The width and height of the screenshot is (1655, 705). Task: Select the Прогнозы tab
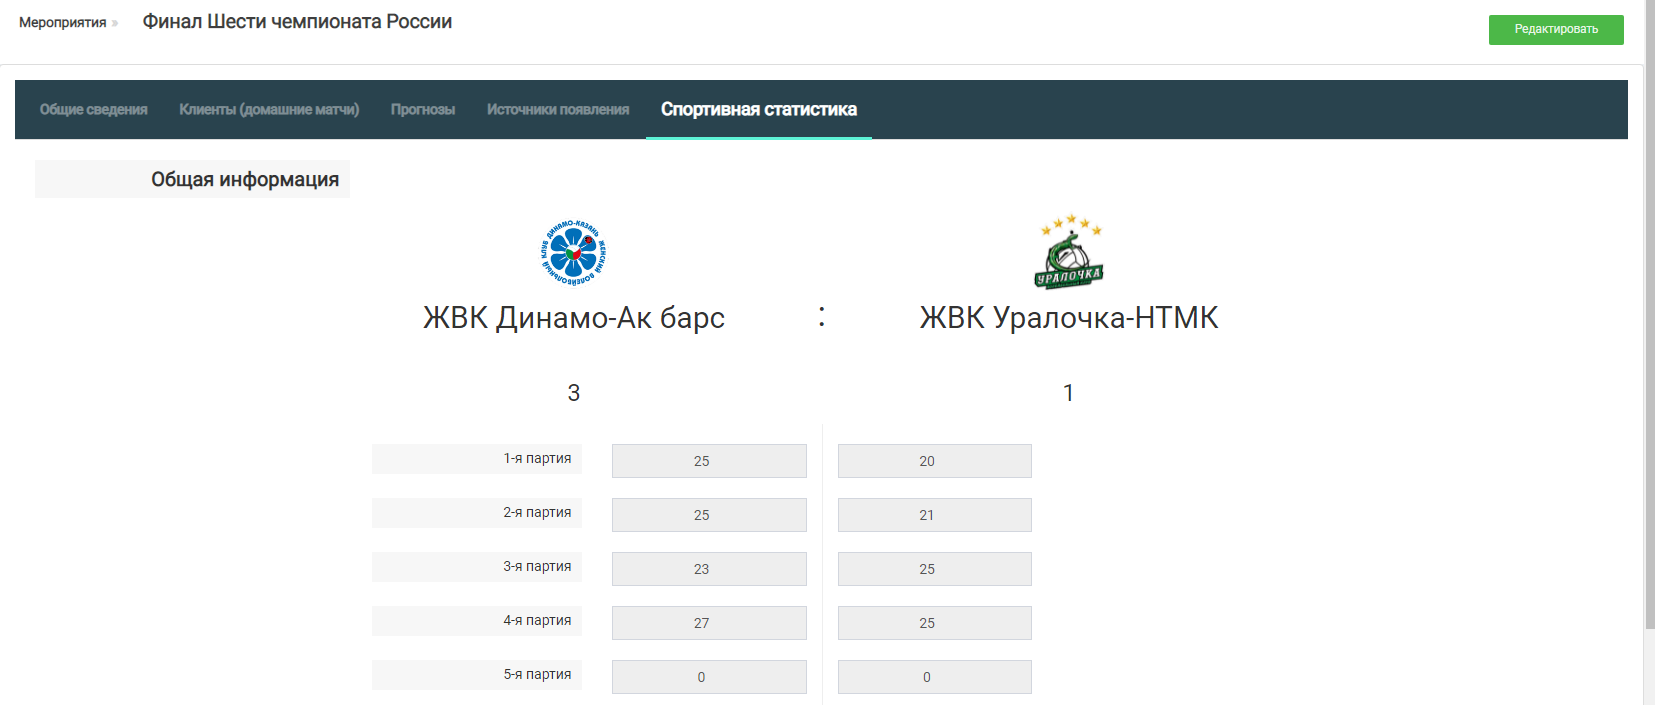pos(423,109)
